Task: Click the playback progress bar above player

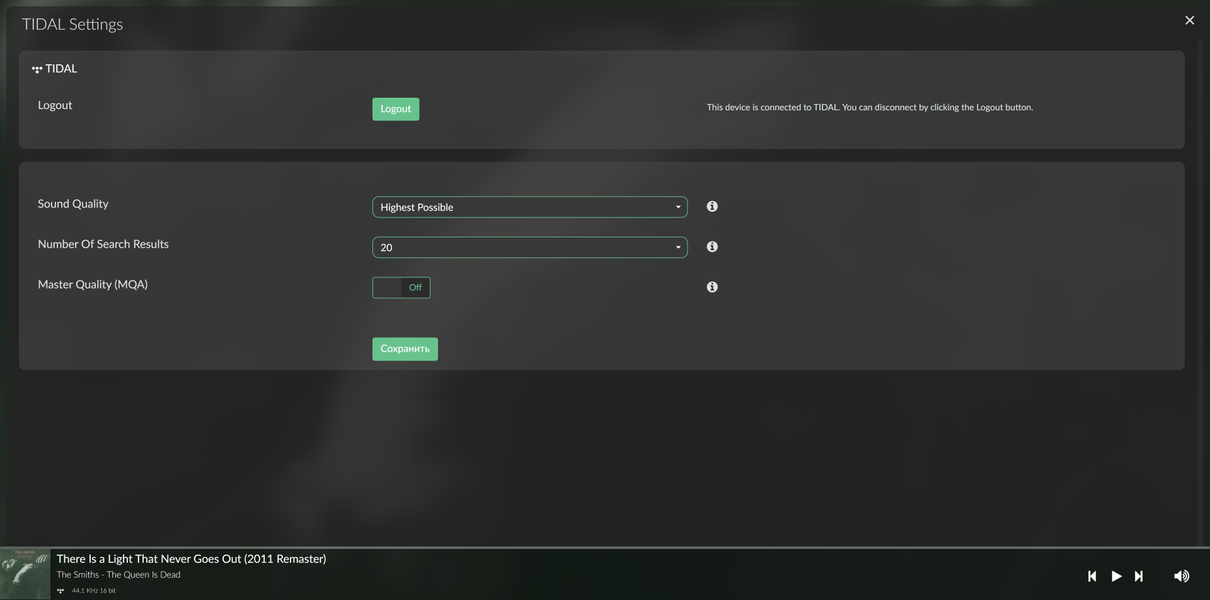Action: tap(605, 547)
